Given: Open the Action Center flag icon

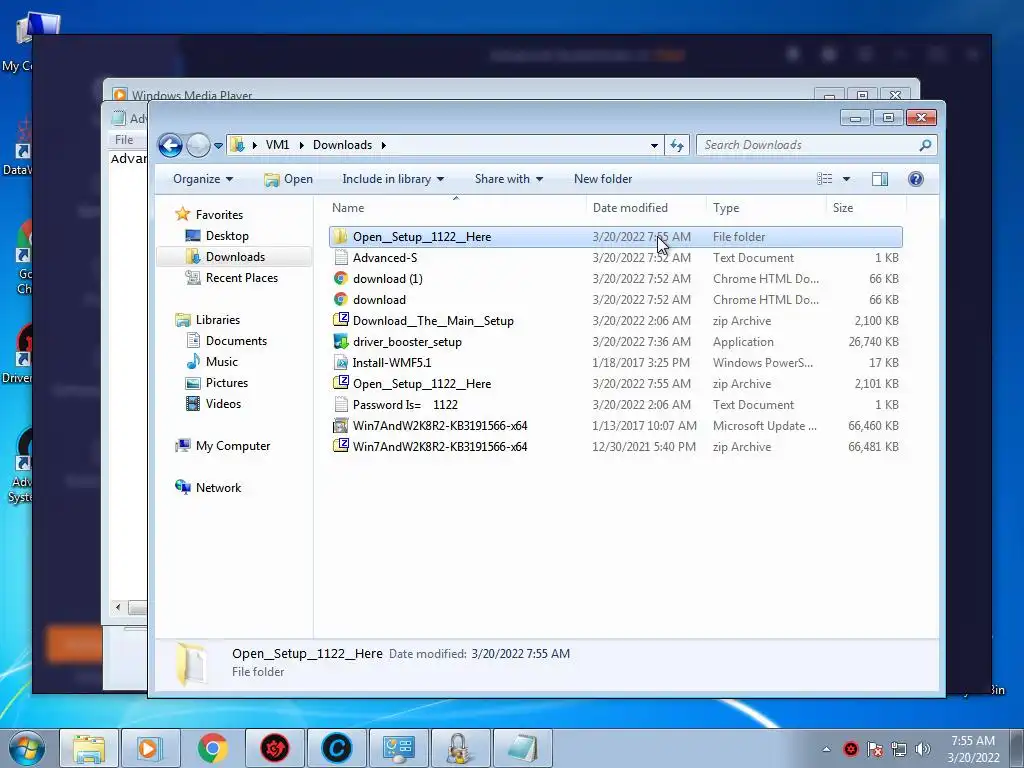Looking at the screenshot, I should [874, 749].
